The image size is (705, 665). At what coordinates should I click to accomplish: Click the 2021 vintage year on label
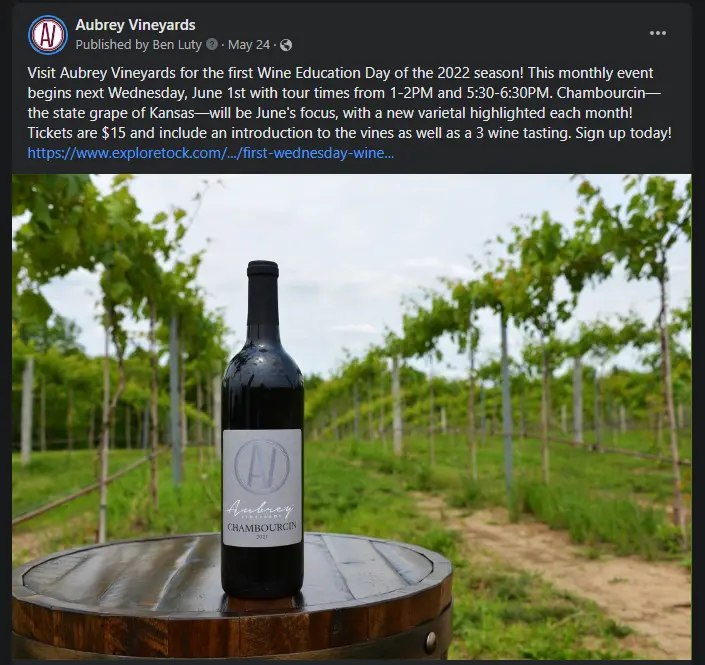(262, 536)
